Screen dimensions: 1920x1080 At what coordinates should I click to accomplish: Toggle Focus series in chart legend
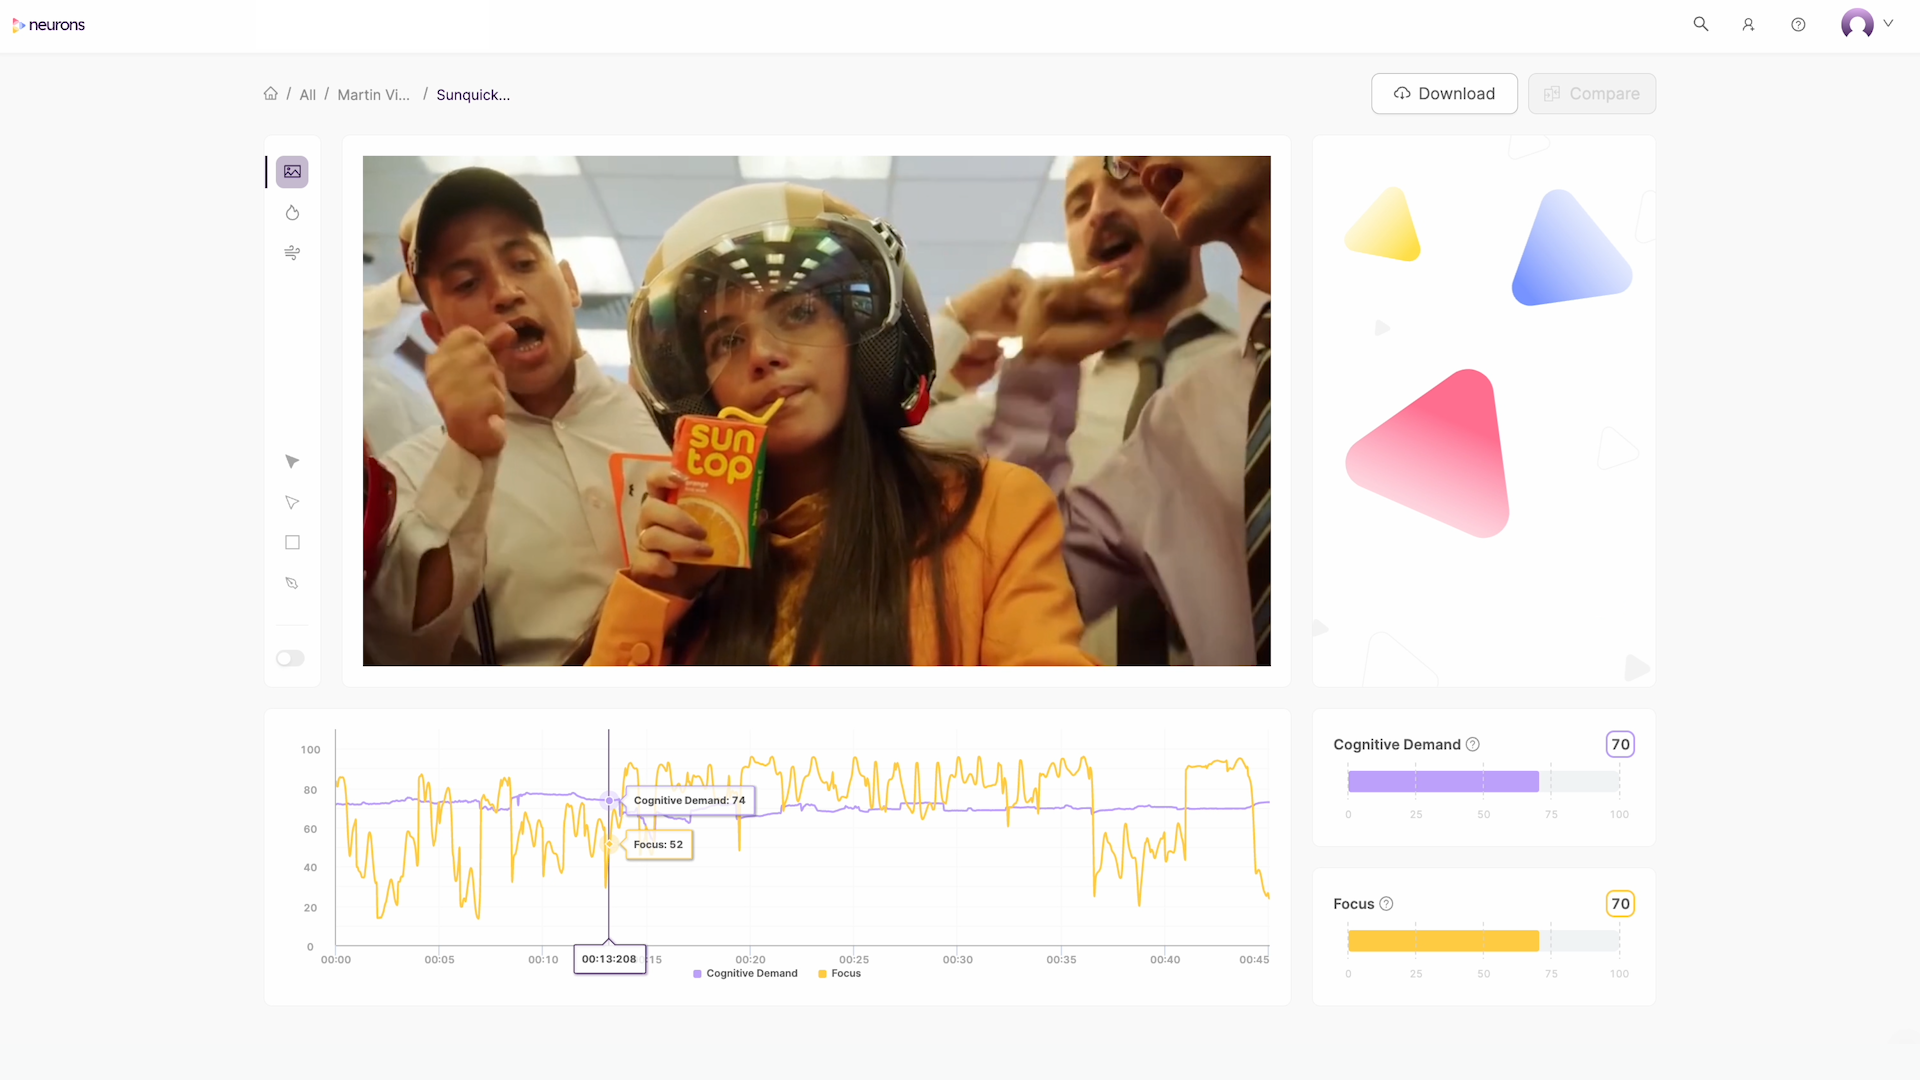pos(839,974)
